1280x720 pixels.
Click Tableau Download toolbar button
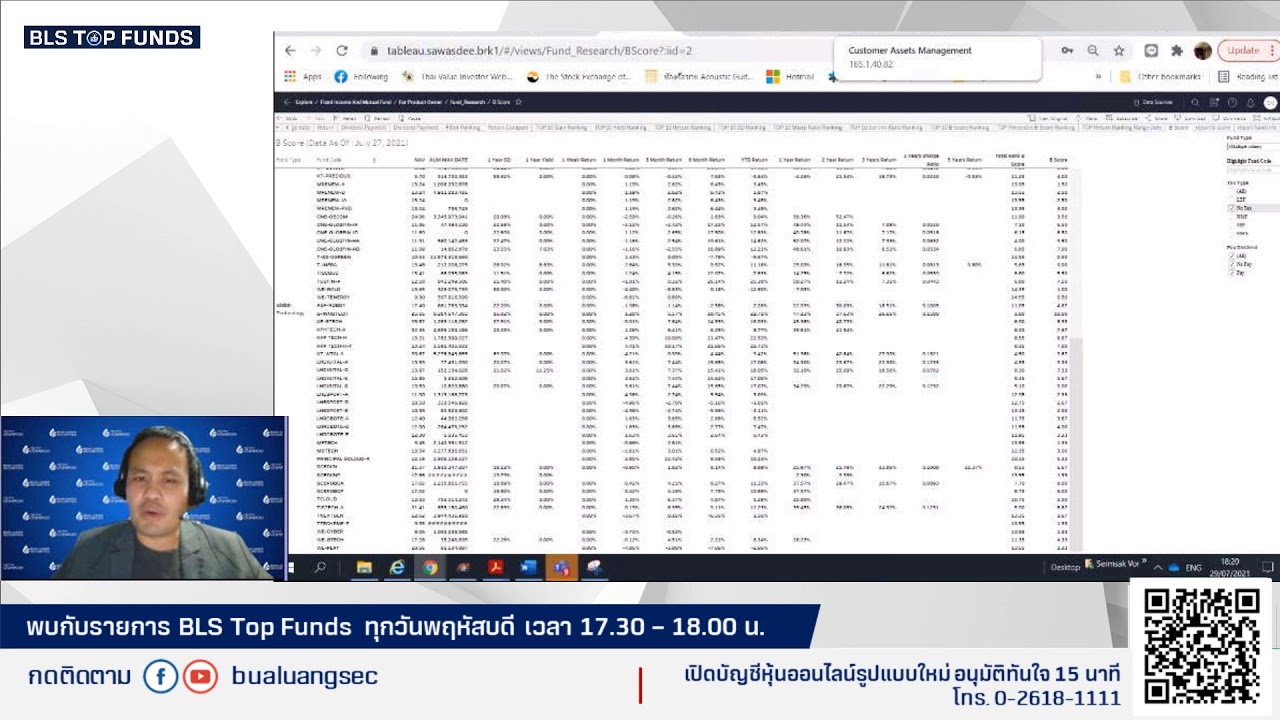1190,118
